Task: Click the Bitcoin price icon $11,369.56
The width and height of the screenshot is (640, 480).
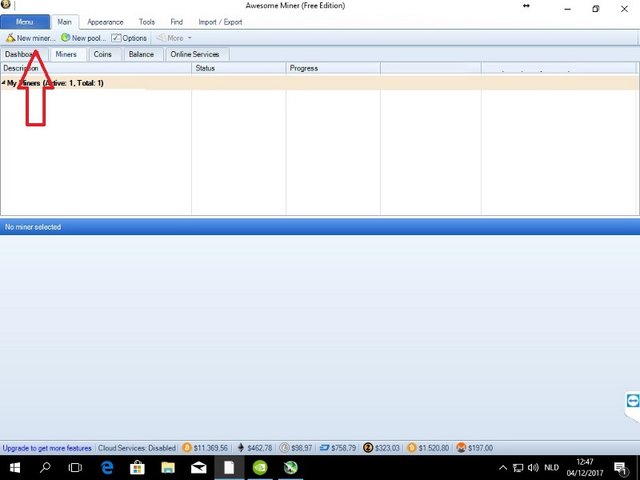Action: (187, 448)
